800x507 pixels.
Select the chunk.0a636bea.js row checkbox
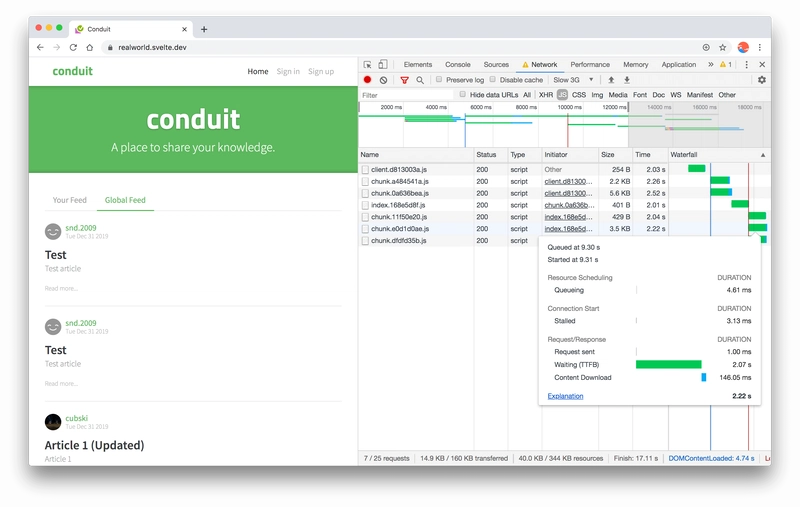coord(365,193)
